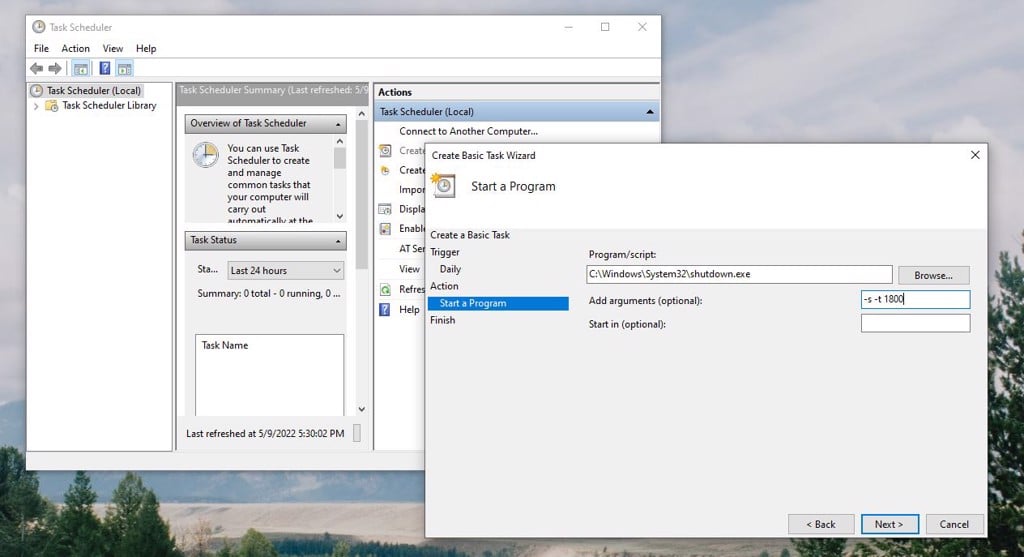The width and height of the screenshot is (1024, 557).
Task: Click the blue Help toolbar icon
Action: [x=104, y=68]
